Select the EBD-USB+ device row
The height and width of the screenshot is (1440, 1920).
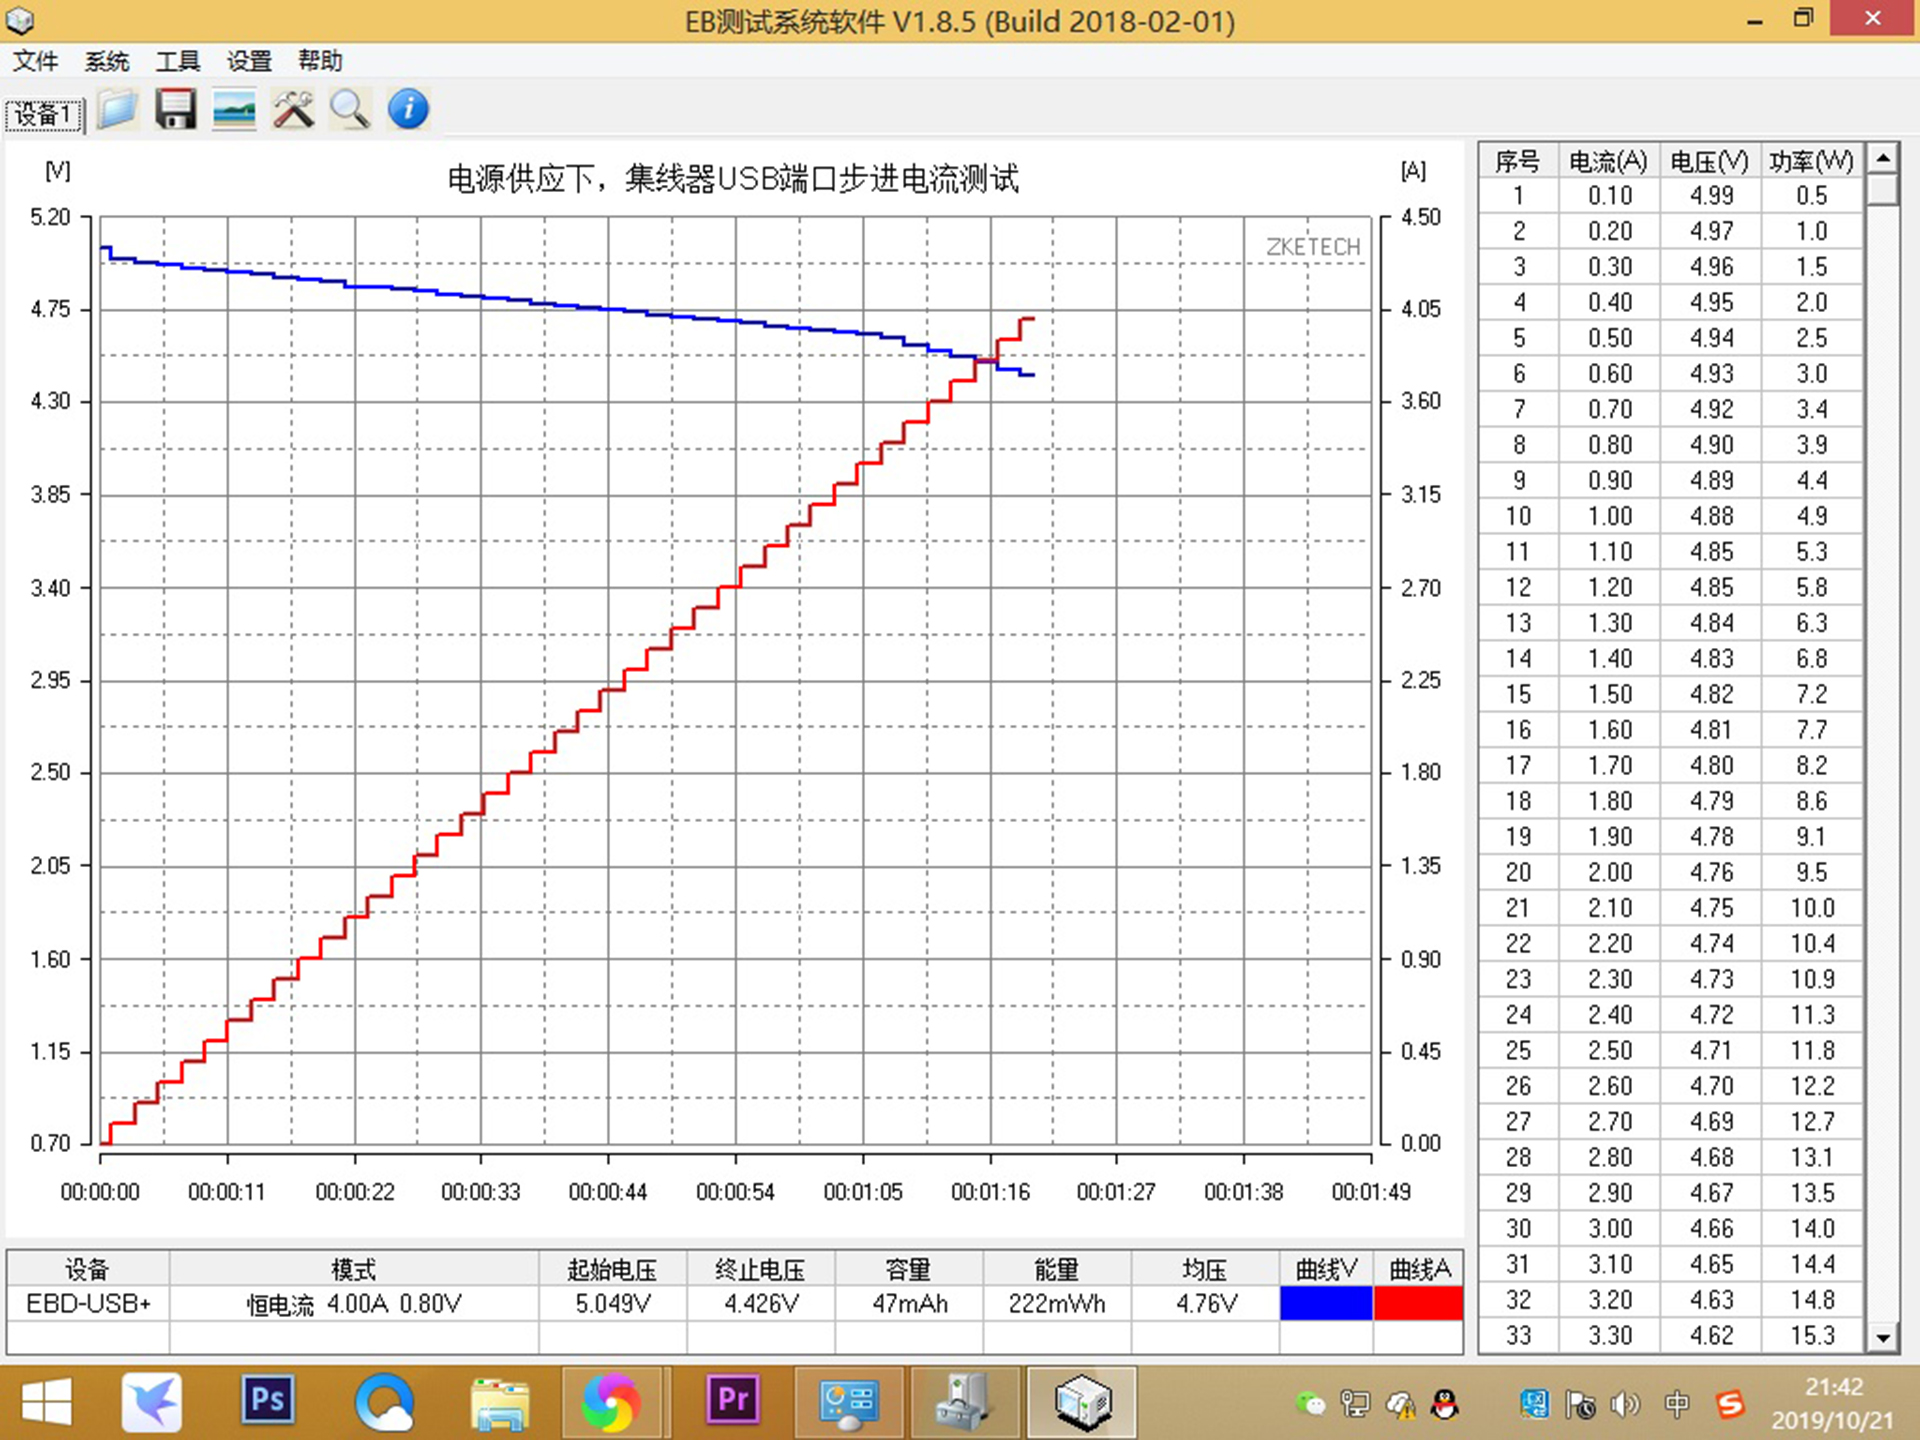click(x=88, y=1303)
